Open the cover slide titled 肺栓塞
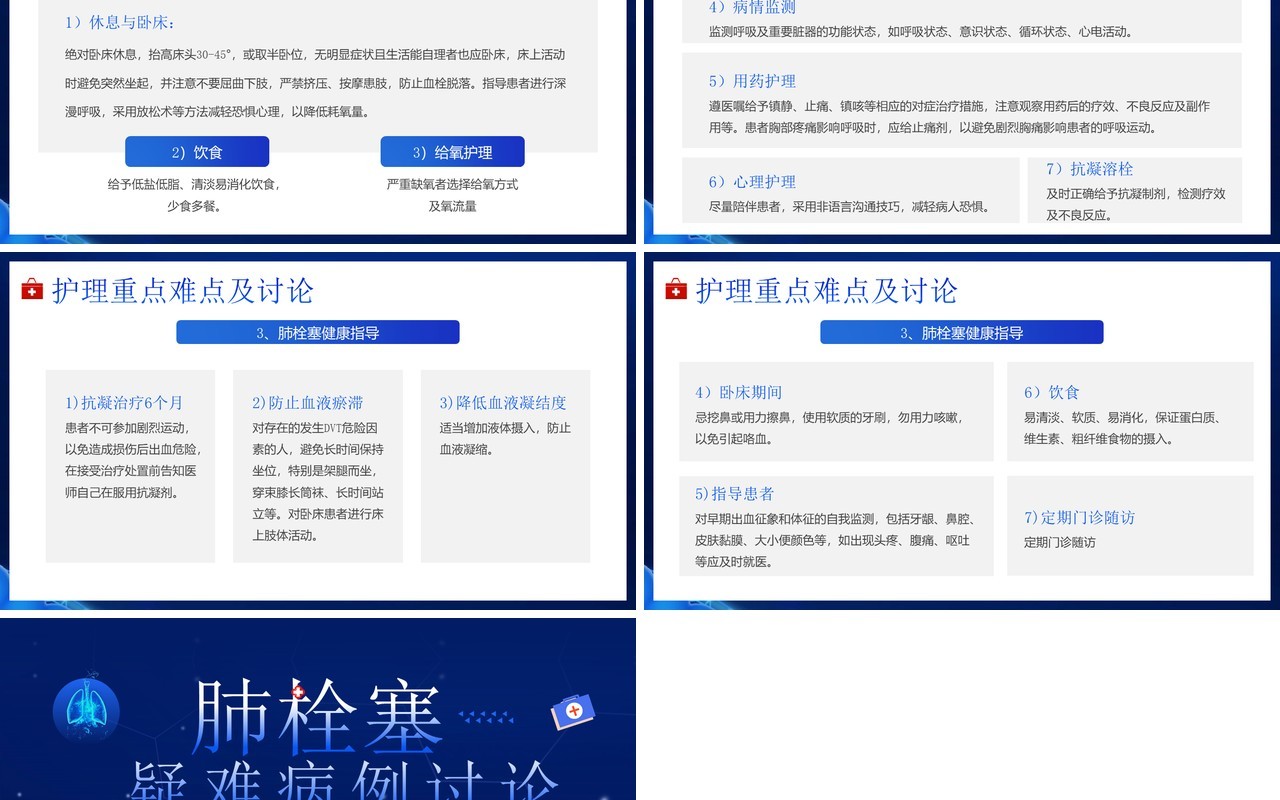This screenshot has height=800, width=1280. click(318, 709)
